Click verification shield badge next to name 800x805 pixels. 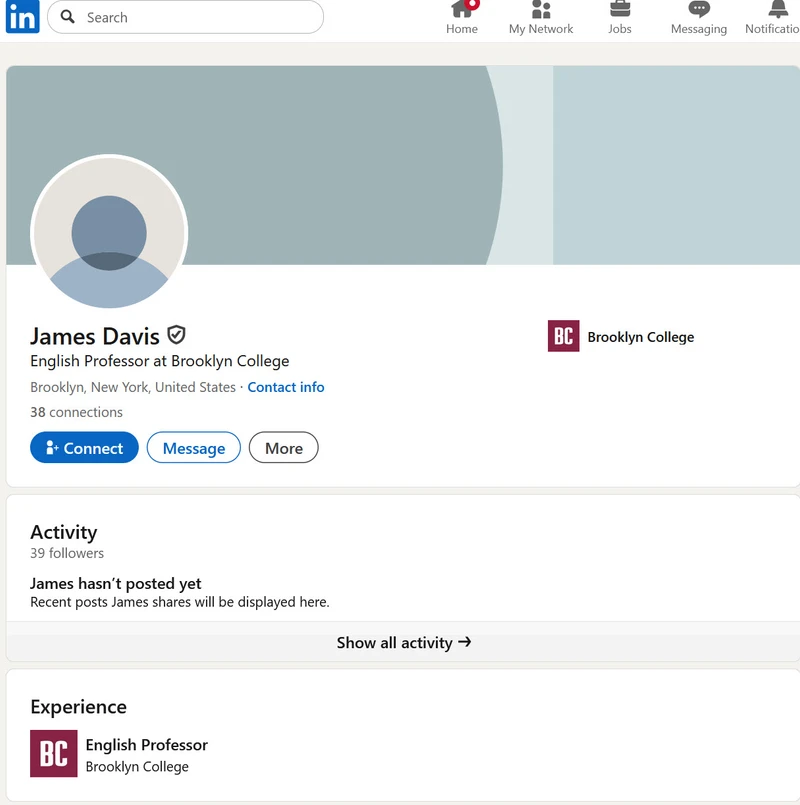(x=176, y=335)
